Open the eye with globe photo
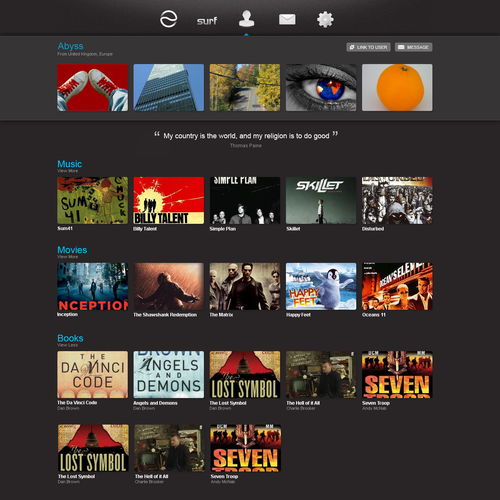This screenshot has height=500, width=500. [x=321, y=87]
